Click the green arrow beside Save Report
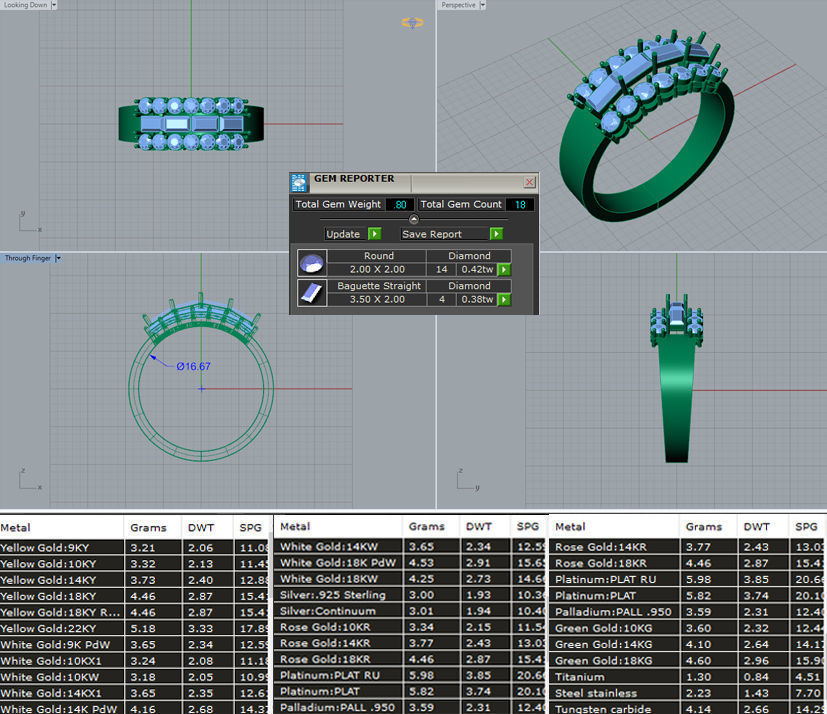The height and width of the screenshot is (714, 827). [x=496, y=234]
